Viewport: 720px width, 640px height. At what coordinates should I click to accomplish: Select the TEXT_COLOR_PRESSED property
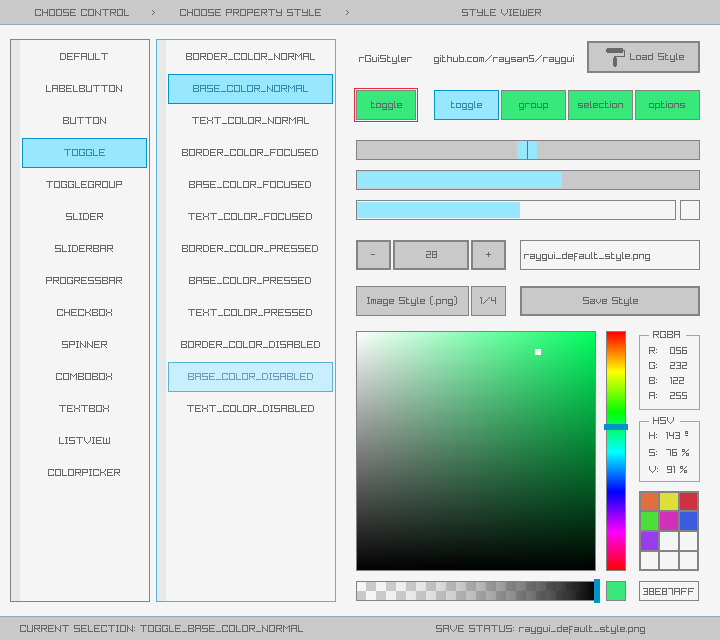coord(250,313)
